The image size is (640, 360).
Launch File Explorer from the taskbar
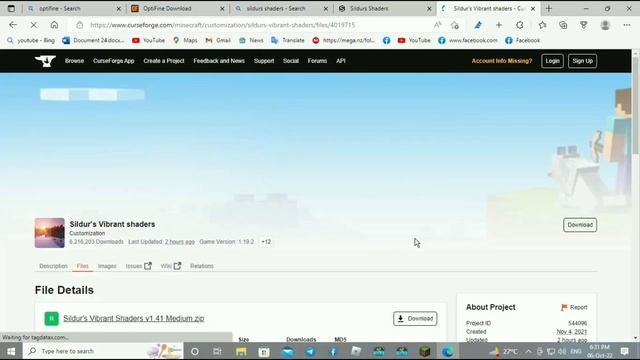click(241, 351)
